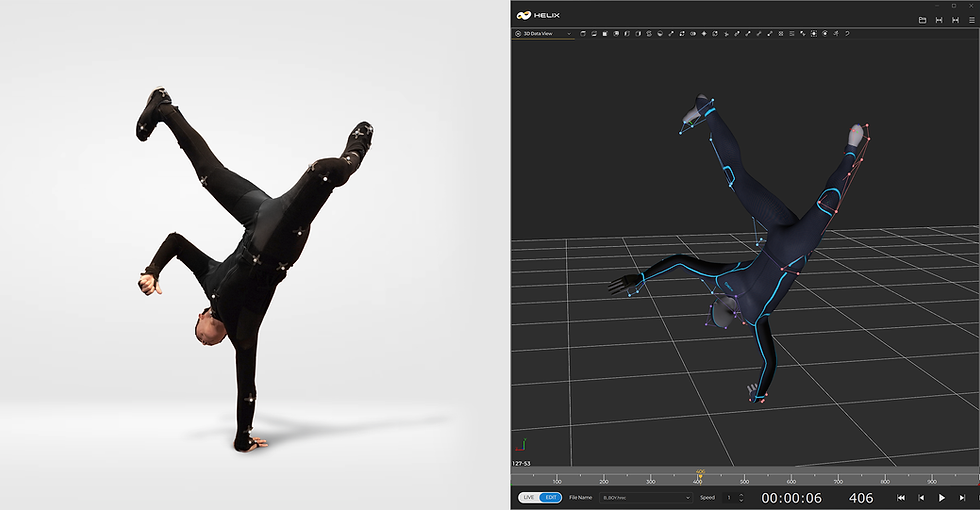
Task: Increase playback Speed with up arrow
Action: (741, 495)
